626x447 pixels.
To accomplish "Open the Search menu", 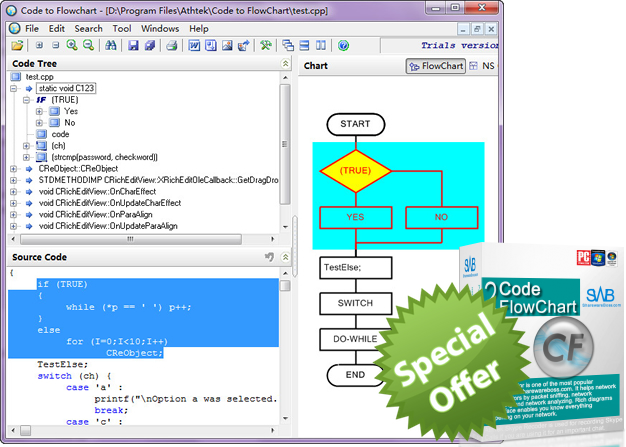I will click(88, 29).
